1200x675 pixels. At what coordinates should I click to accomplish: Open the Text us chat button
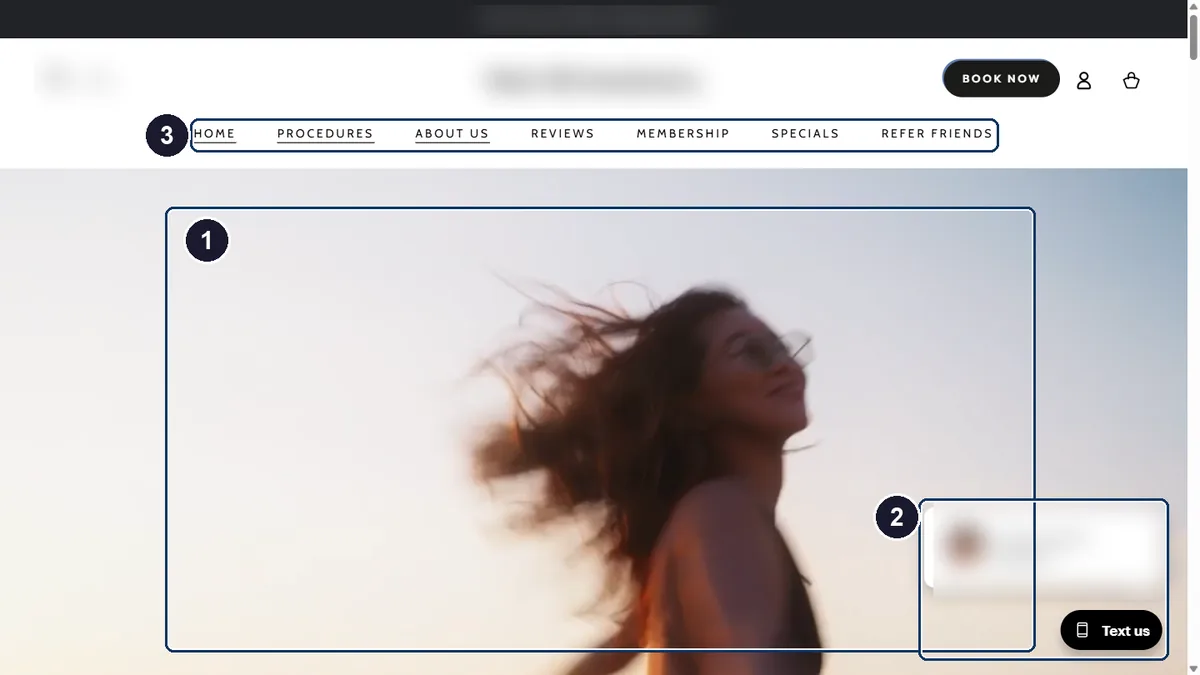point(1111,630)
